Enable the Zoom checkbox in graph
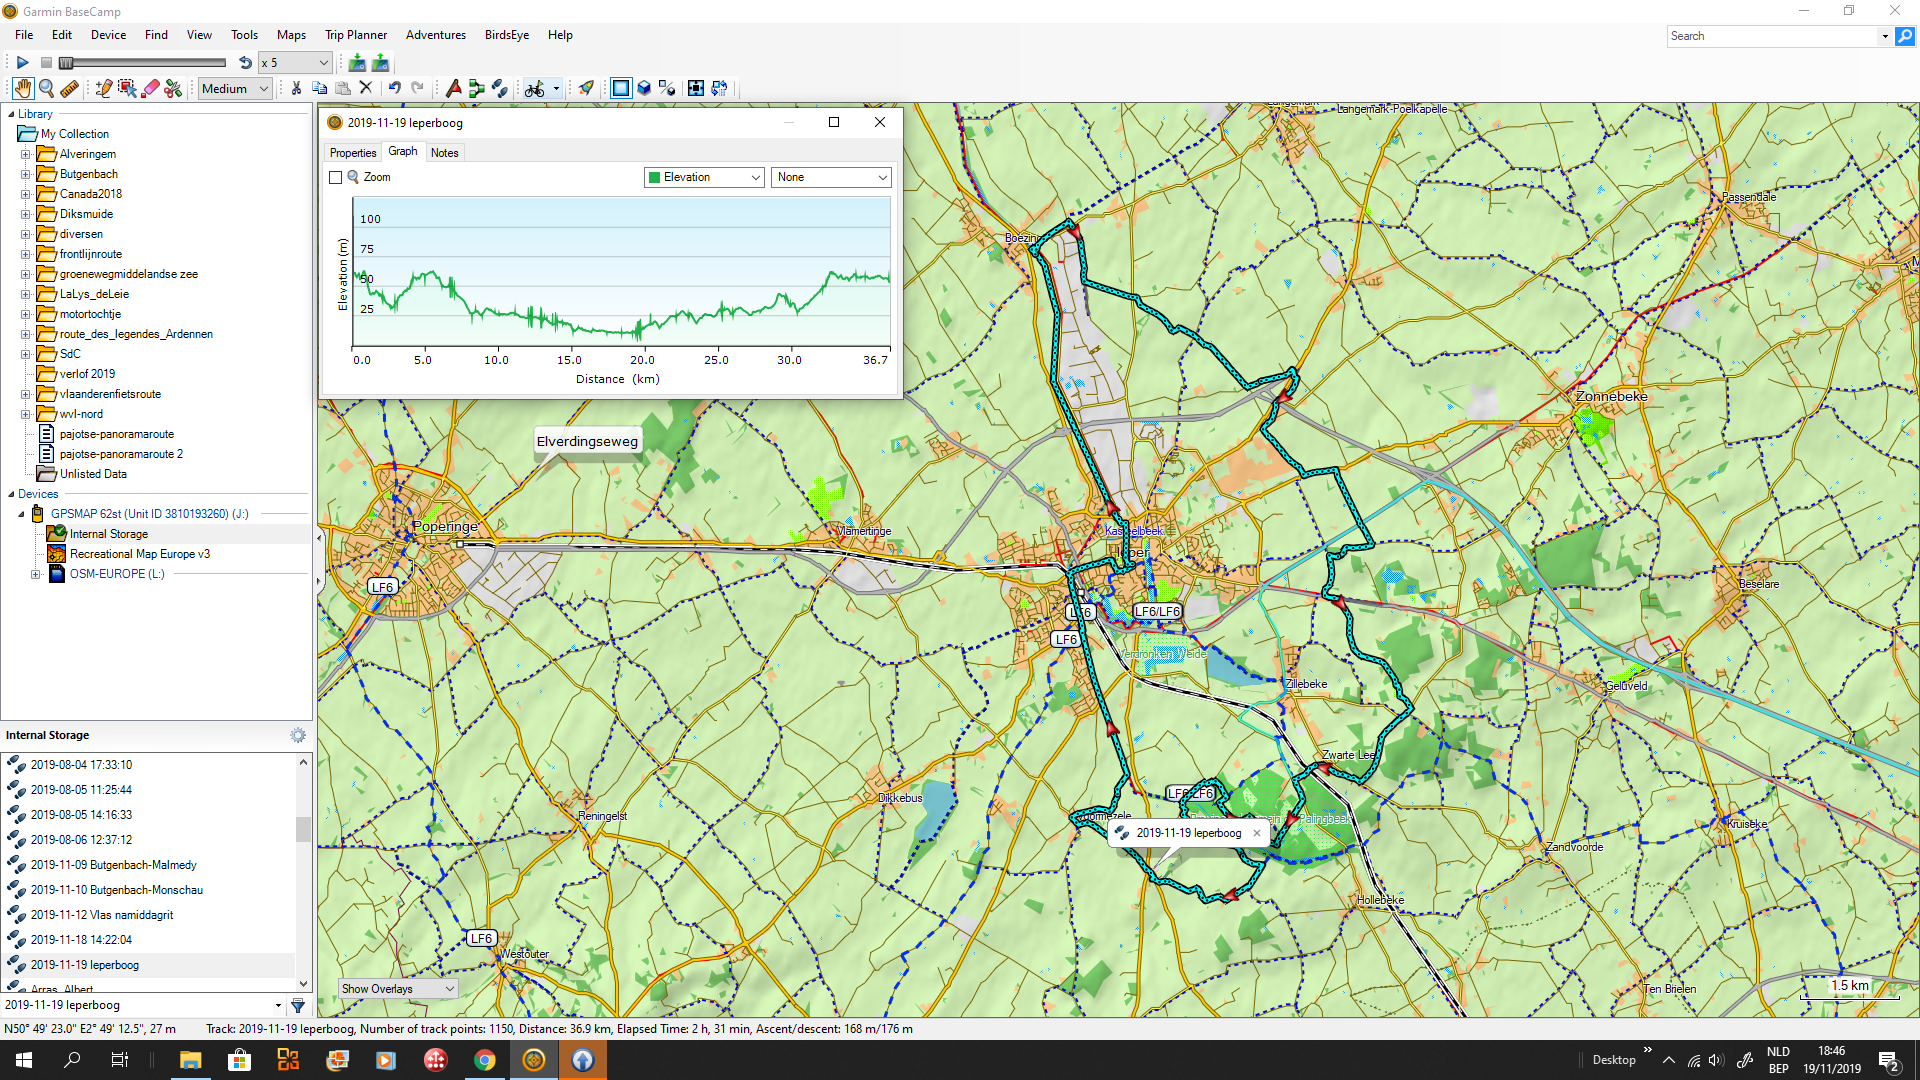Screen dimensions: 1920x1080 [336, 177]
